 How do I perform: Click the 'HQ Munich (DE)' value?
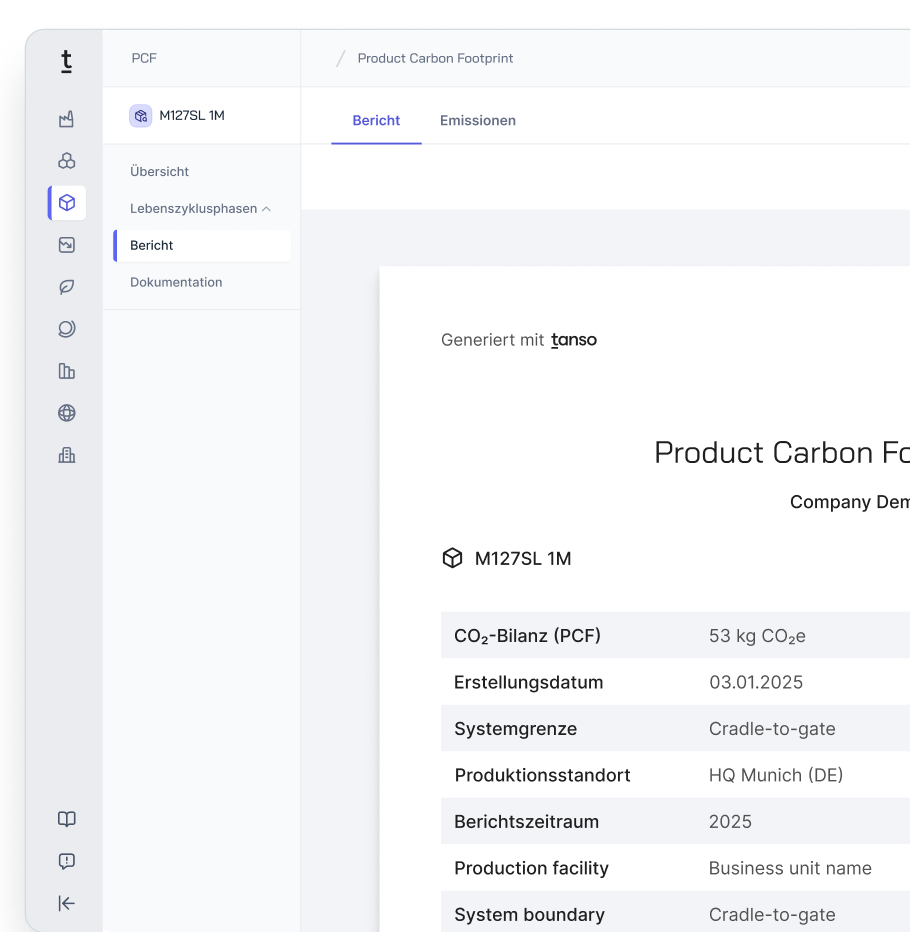click(776, 775)
